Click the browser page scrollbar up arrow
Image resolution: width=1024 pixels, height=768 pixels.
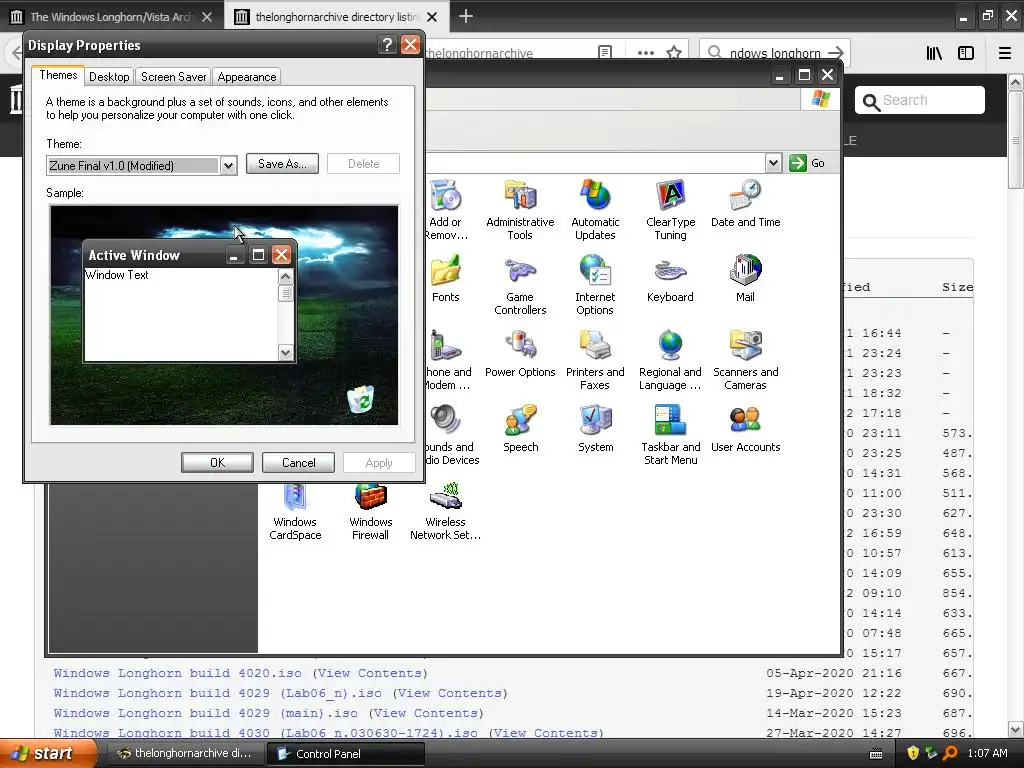coord(1016,82)
